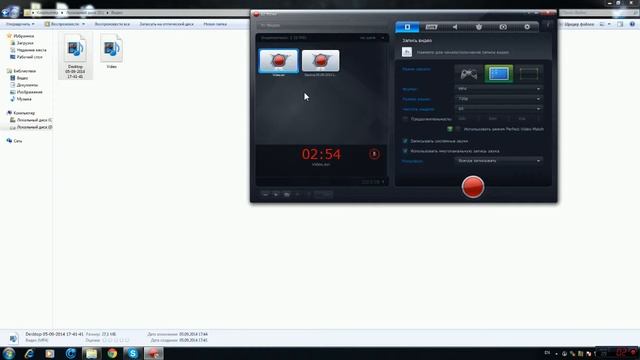This screenshot has height=360, width=640.
Task: Select the Video.avi recording thumbnail
Action: tap(278, 62)
